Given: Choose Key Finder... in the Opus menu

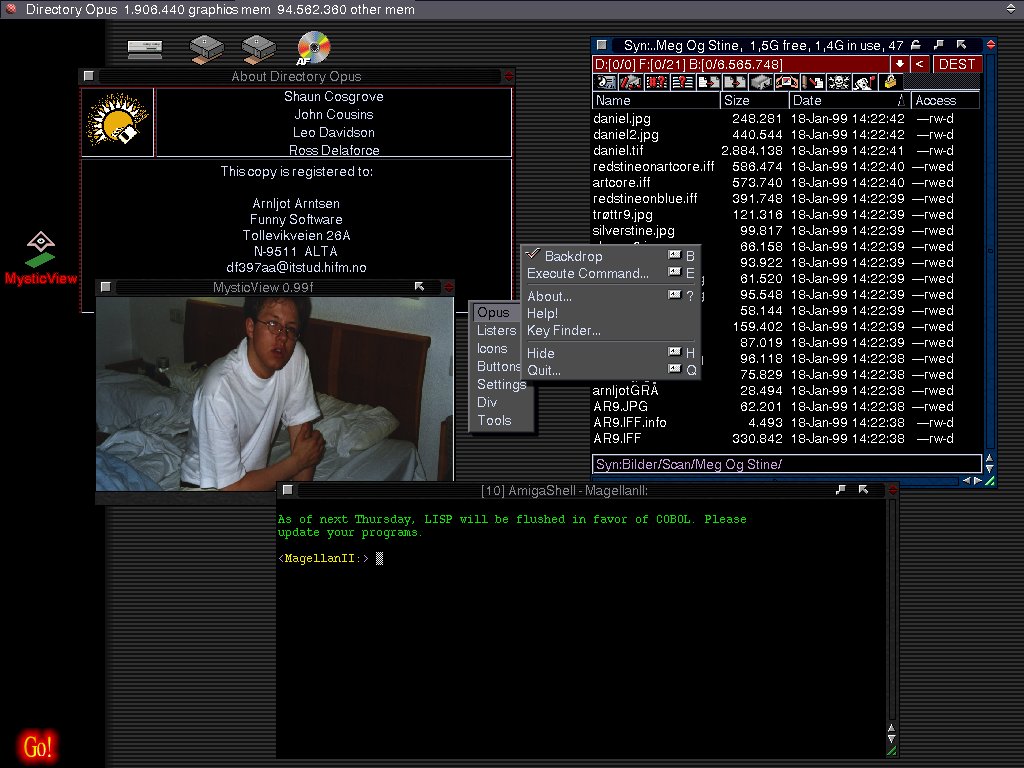Looking at the screenshot, I should [x=564, y=330].
